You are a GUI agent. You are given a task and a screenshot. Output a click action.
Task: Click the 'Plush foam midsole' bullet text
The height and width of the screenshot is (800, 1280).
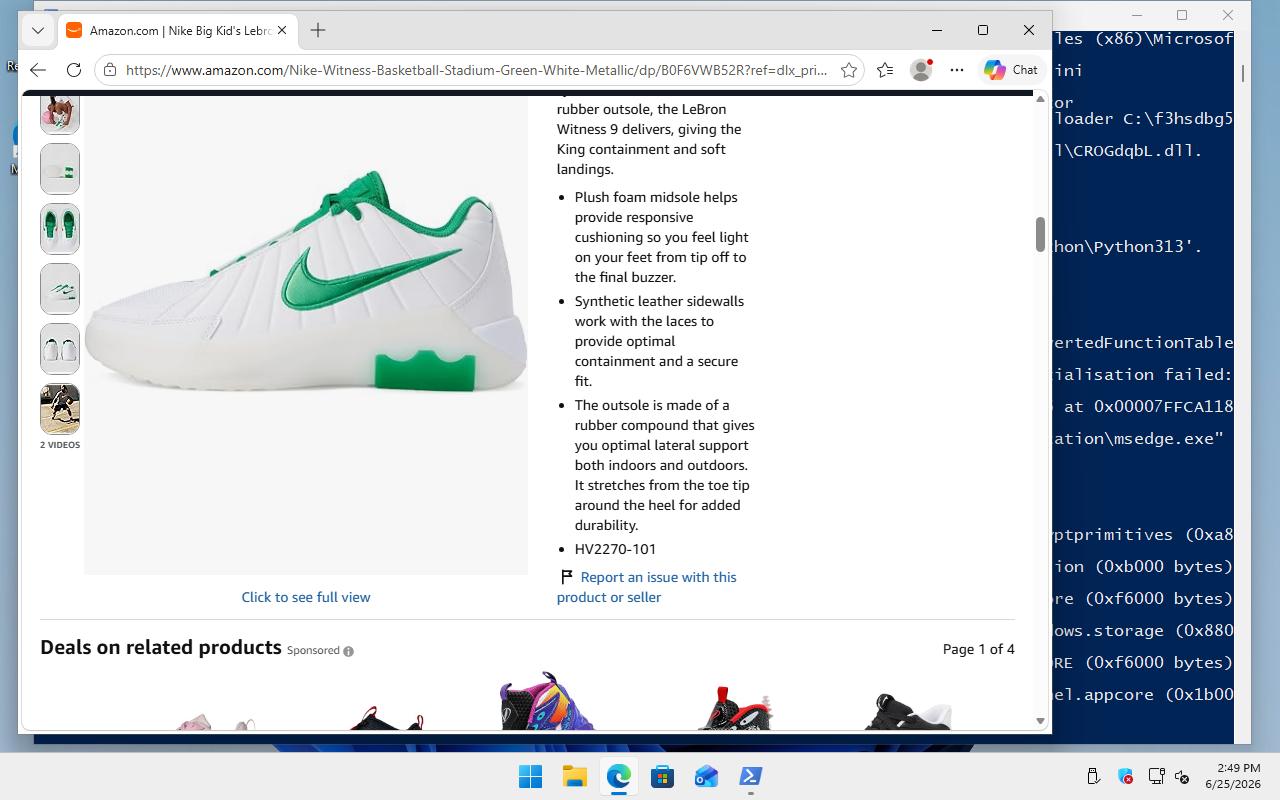coord(662,237)
